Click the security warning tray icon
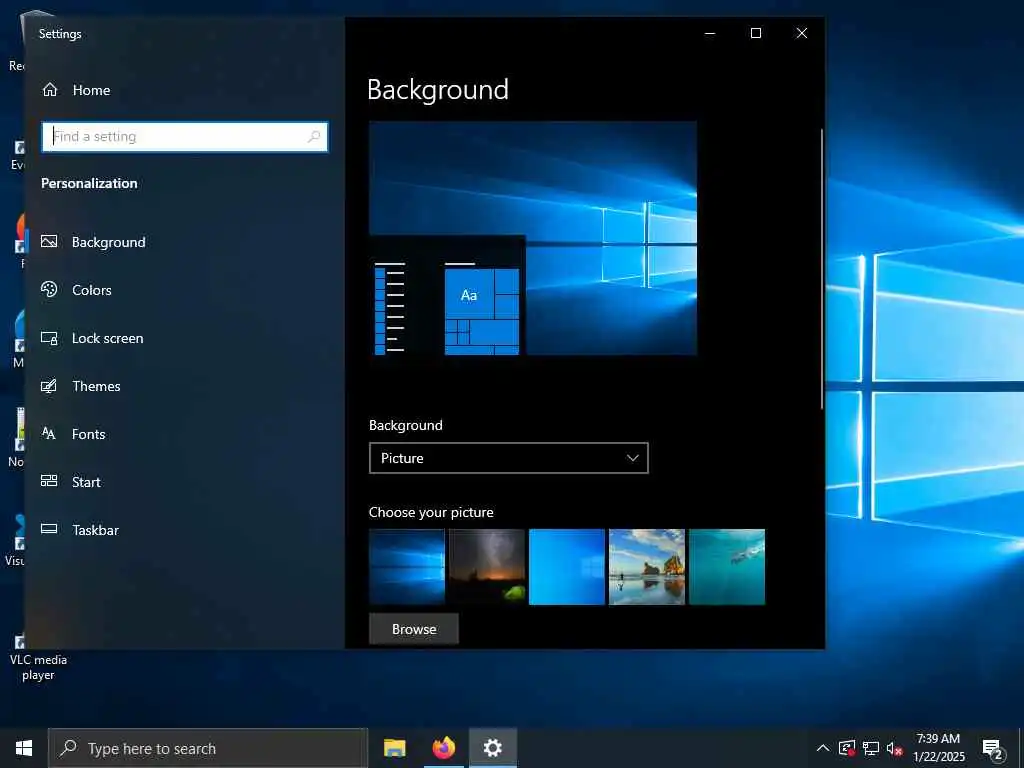 [847, 748]
